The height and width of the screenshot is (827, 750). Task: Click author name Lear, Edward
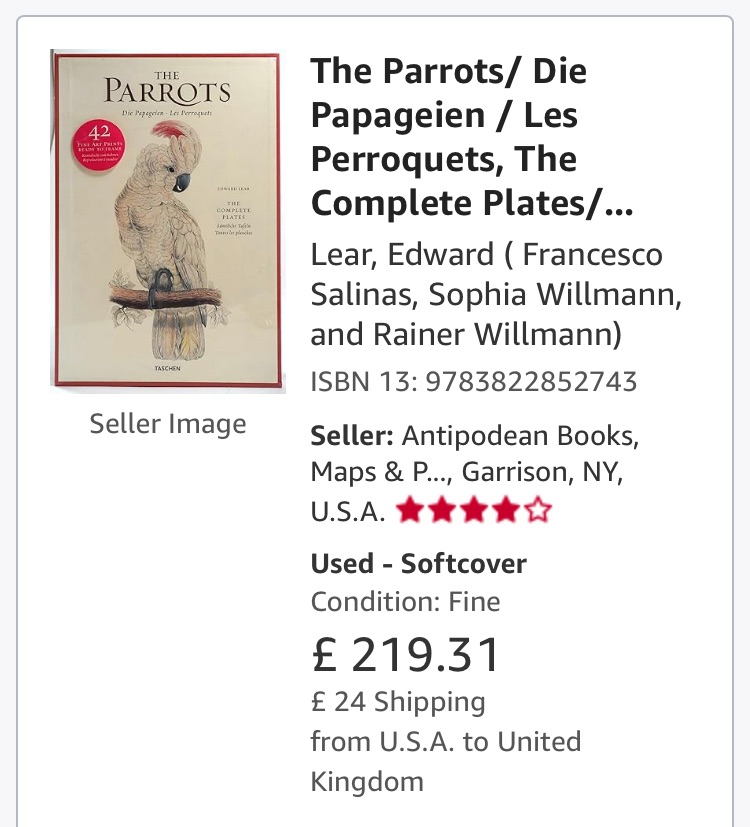pos(402,254)
